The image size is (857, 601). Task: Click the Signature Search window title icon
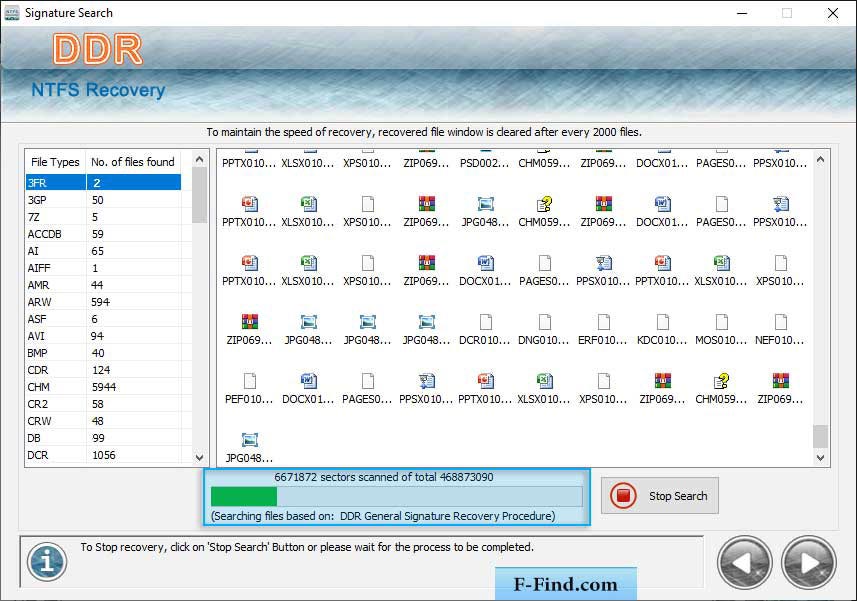point(11,13)
